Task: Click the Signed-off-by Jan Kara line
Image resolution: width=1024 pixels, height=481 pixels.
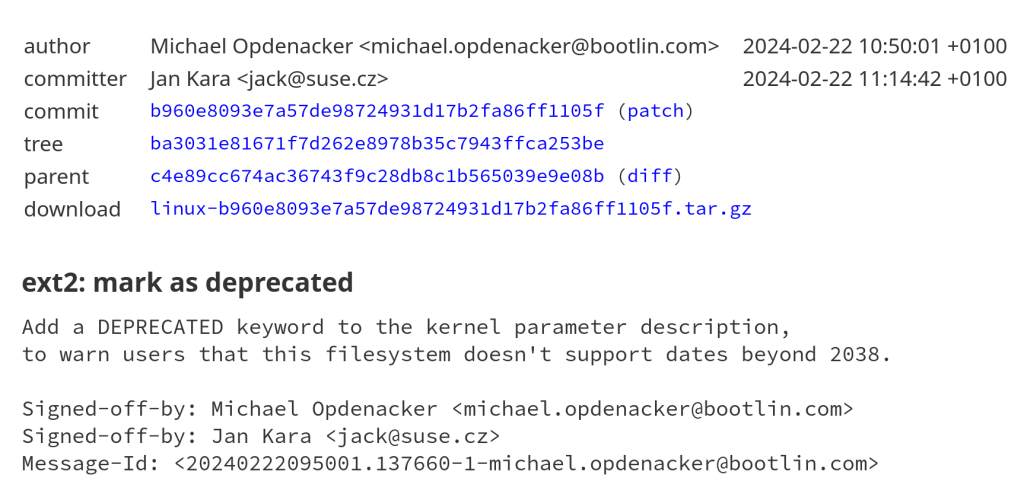Action: [x=260, y=436]
